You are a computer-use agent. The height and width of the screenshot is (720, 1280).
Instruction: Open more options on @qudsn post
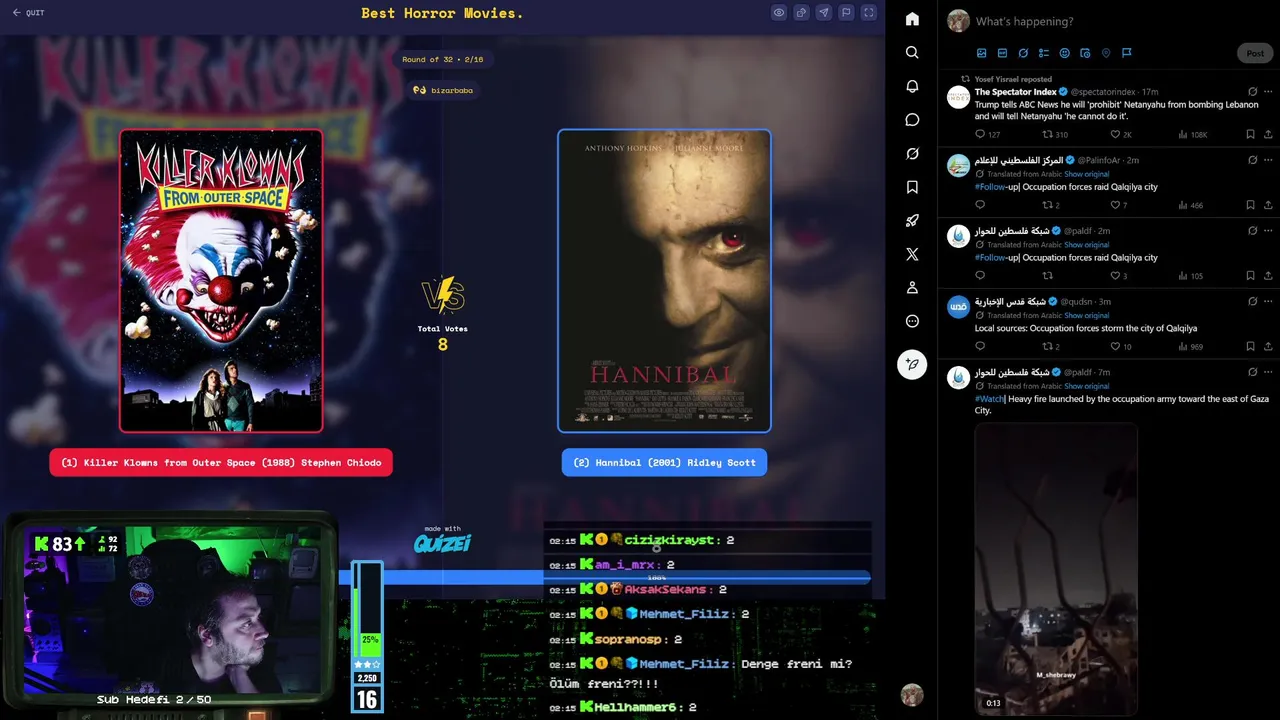(1268, 301)
